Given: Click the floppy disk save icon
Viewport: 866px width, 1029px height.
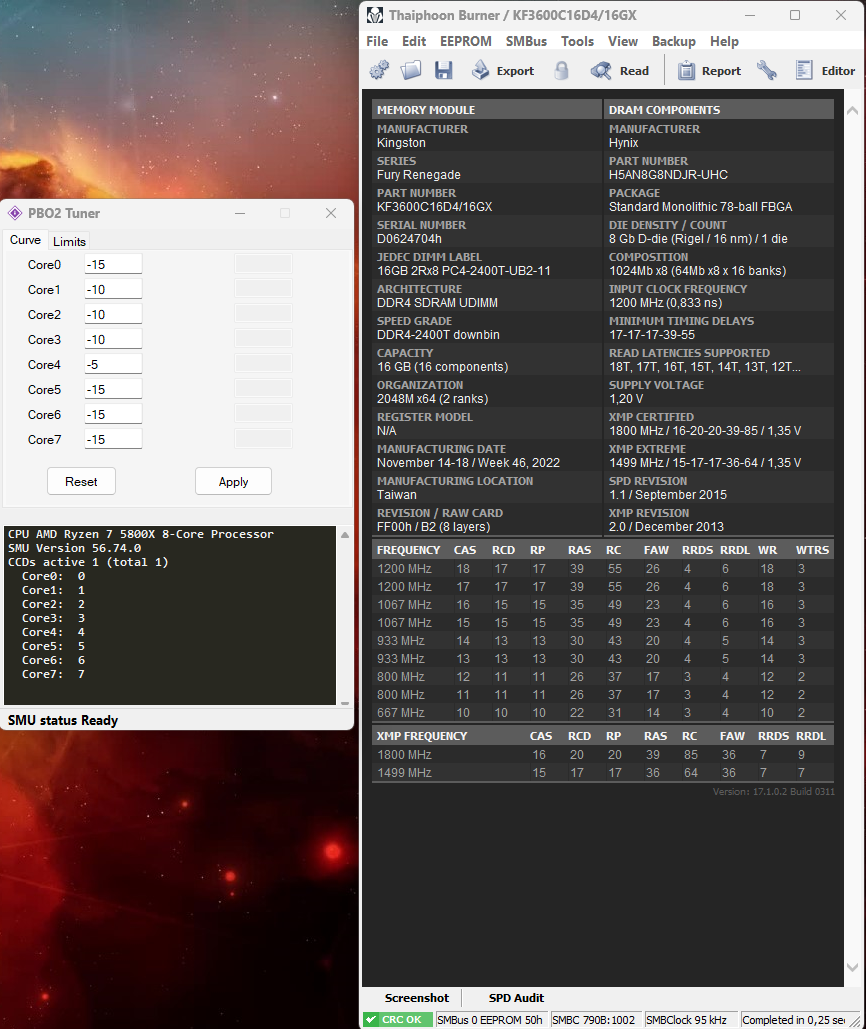Looking at the screenshot, I should pos(443,70).
